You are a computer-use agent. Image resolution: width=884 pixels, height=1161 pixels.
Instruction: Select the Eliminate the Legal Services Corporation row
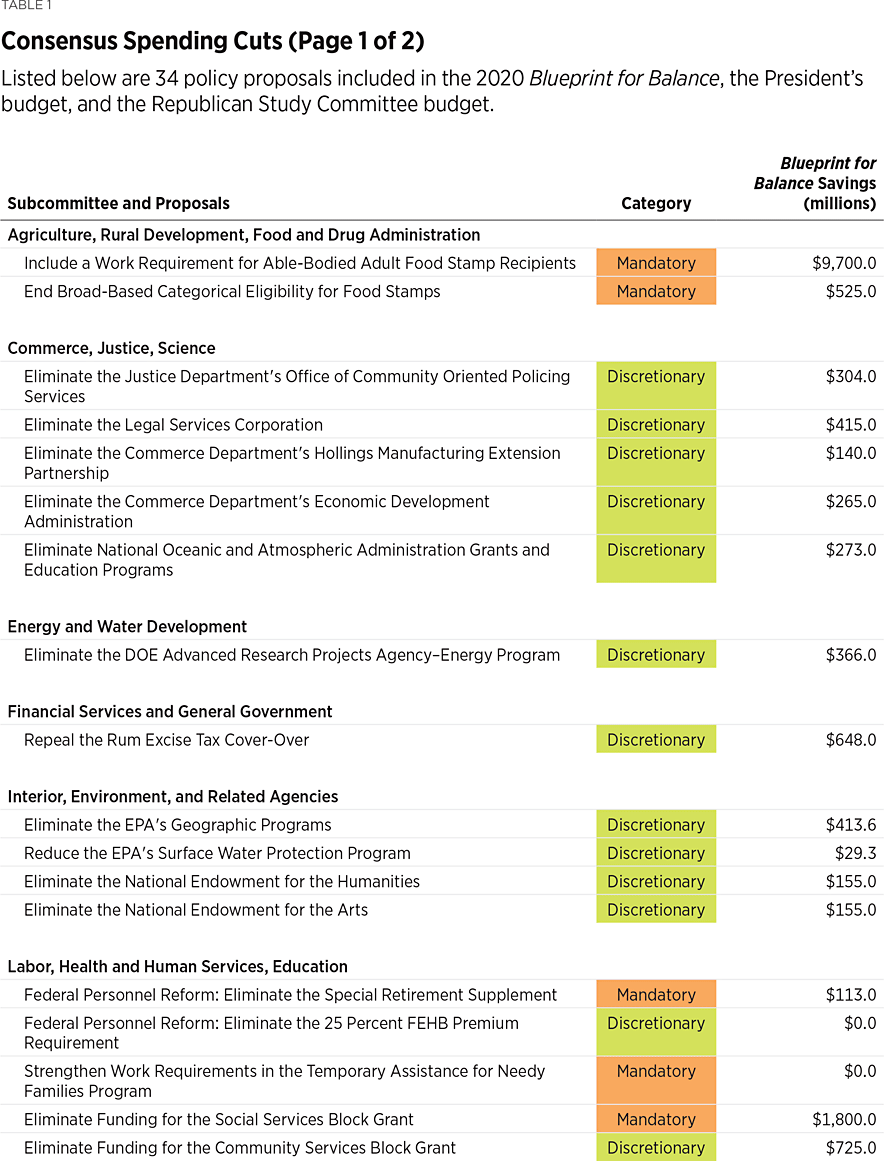(173, 425)
